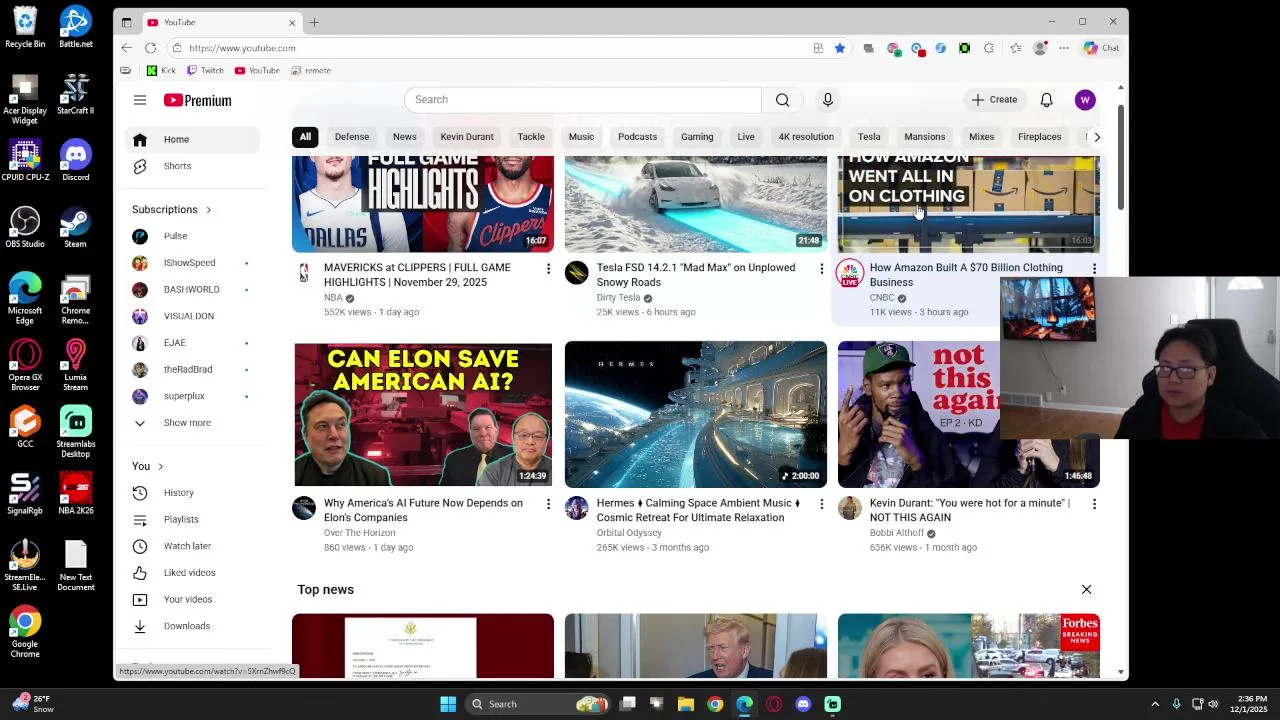This screenshot has height=720, width=1280.
Task: Open Shorts in the sidebar
Action: click(x=190, y=166)
